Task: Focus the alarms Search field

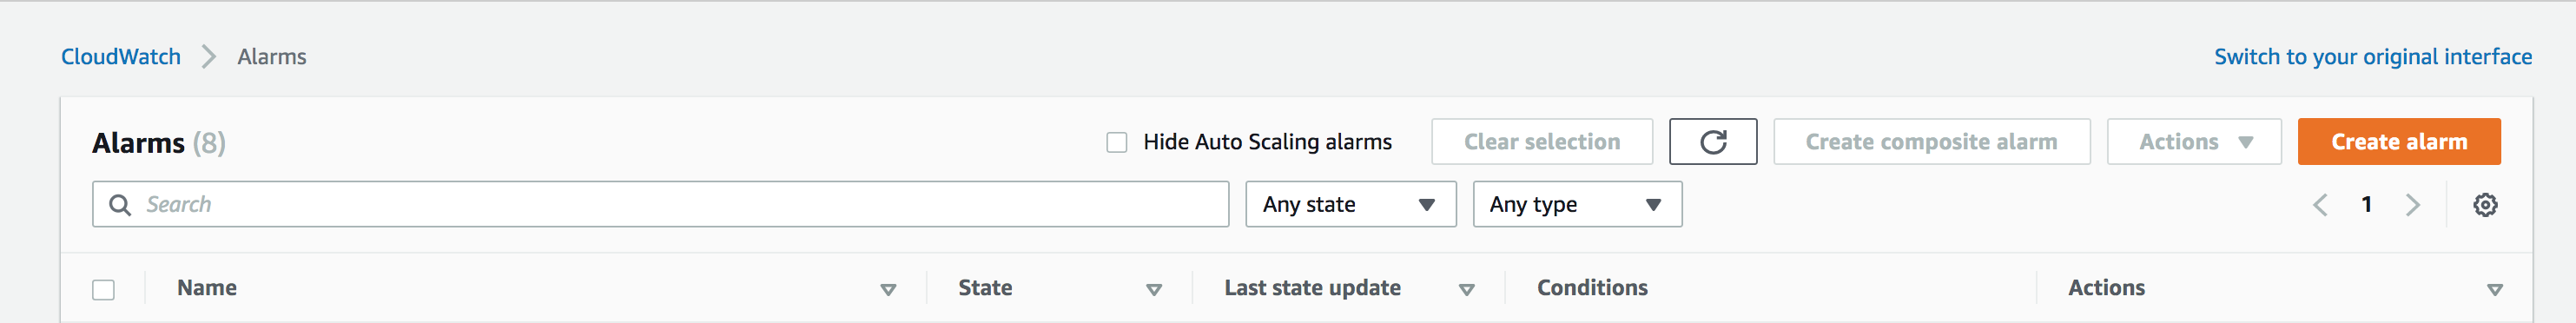Action: pos(660,204)
